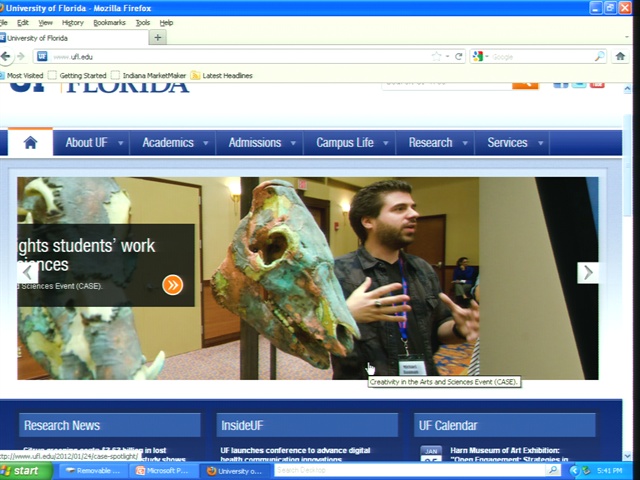Open the Bookmarks menu
This screenshot has width=640, height=480.
click(x=109, y=23)
